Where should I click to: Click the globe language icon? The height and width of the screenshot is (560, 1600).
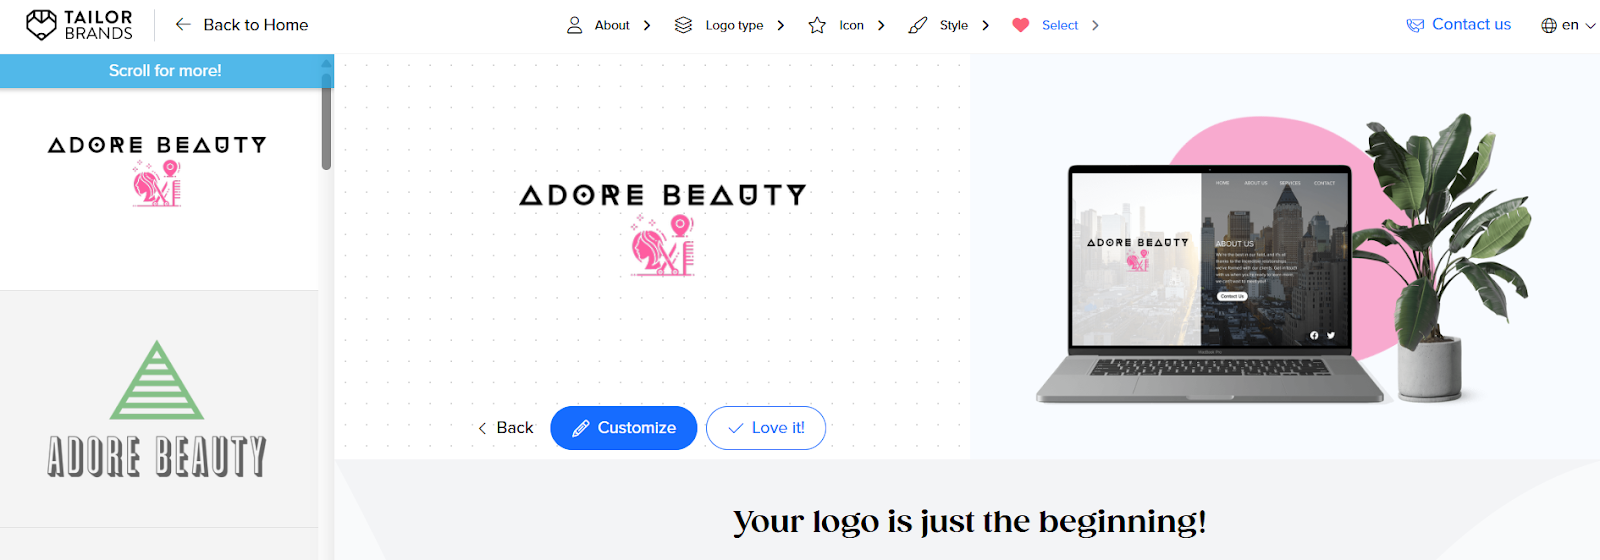click(1549, 25)
